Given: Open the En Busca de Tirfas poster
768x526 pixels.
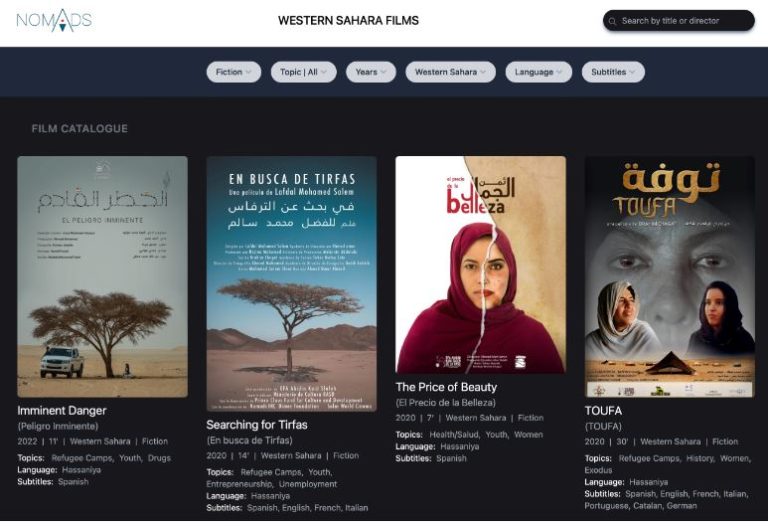Looking at the screenshot, I should (x=291, y=283).
